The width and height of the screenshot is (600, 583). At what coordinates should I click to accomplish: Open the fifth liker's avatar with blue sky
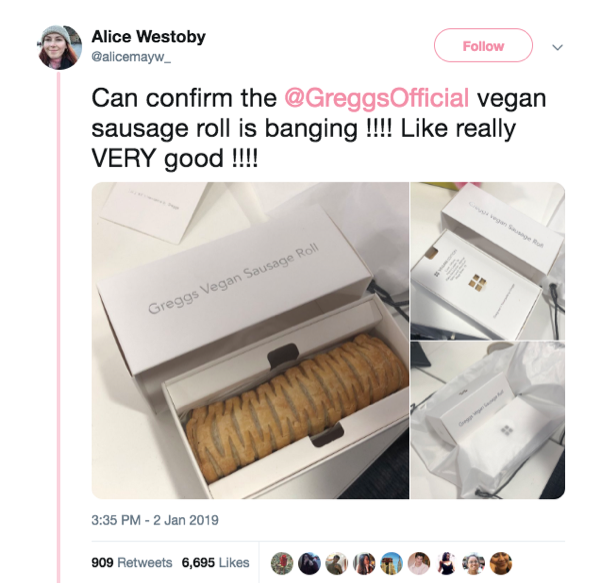391,563
